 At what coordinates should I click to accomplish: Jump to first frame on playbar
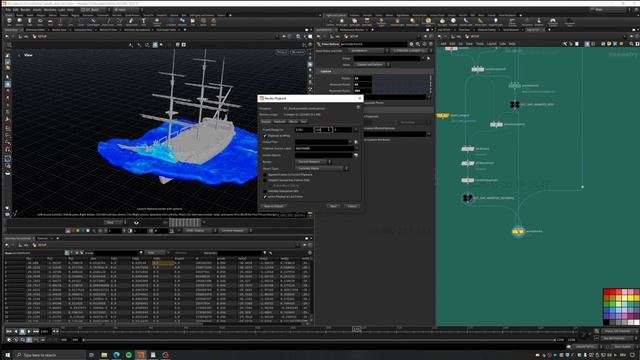[x=9, y=331]
